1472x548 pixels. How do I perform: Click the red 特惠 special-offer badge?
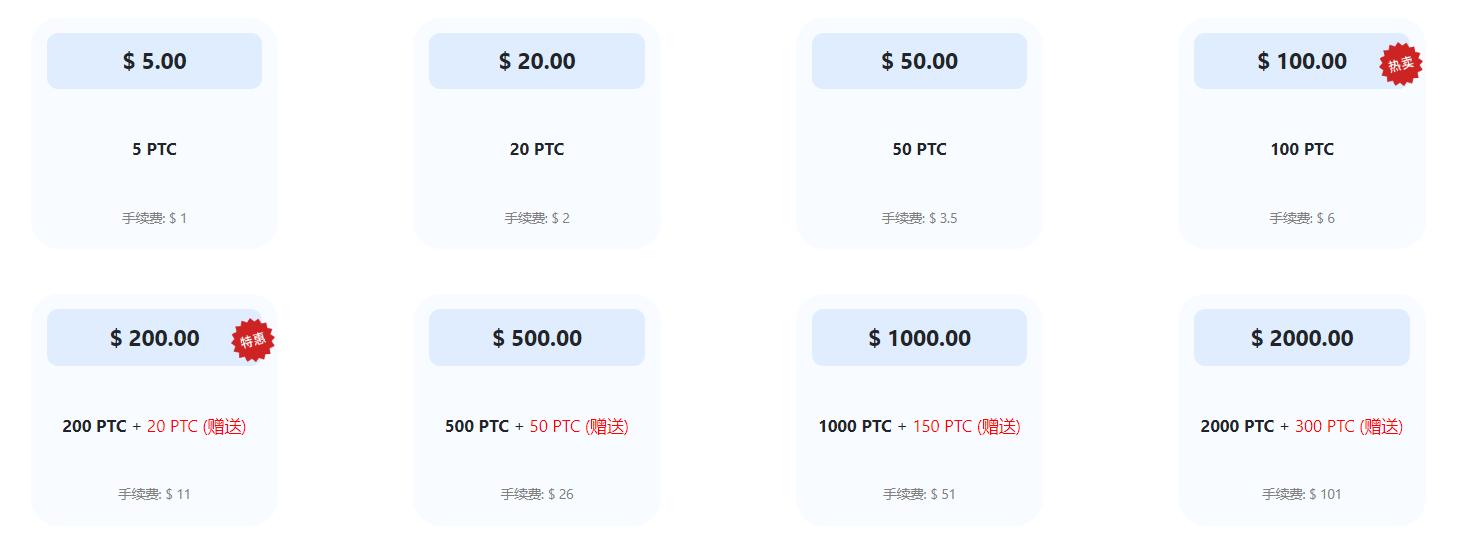(x=253, y=341)
